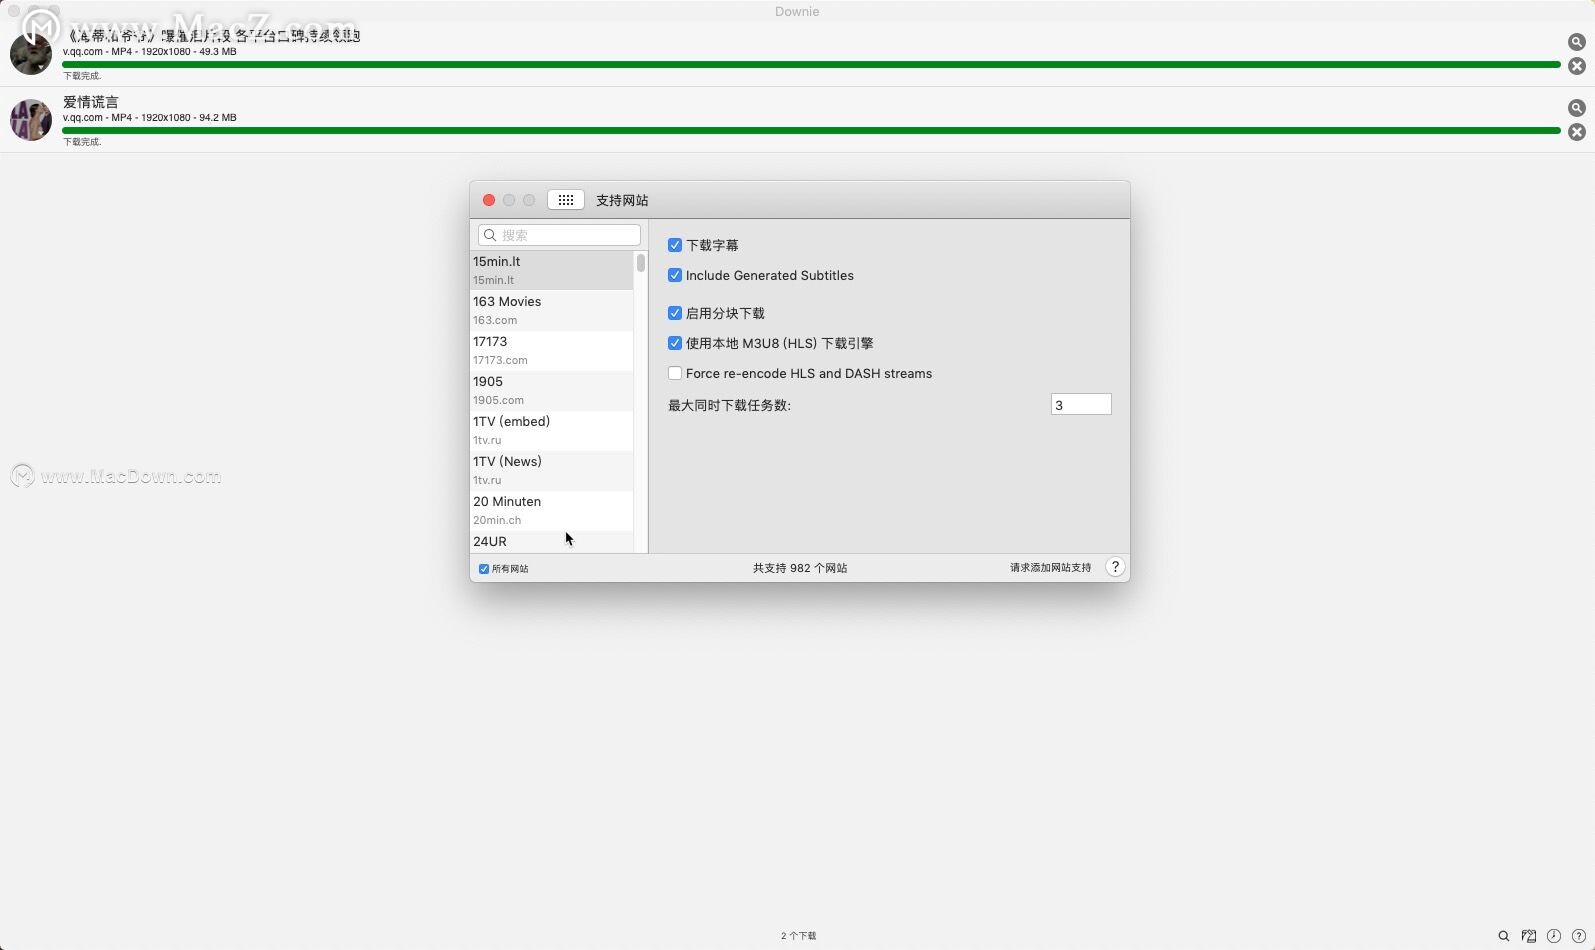Enable Force re-encode HLS and DASH streams
The image size is (1595, 950).
click(x=675, y=373)
